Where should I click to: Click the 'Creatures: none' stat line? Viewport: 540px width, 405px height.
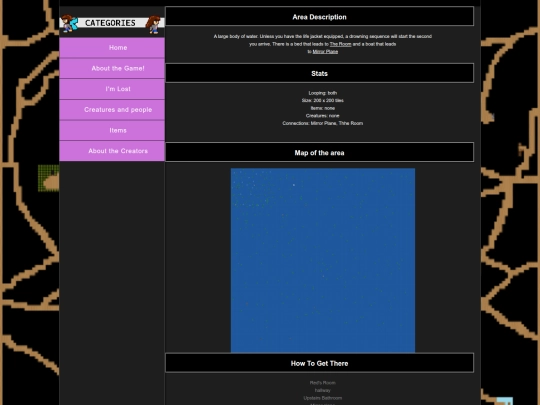tap(323, 116)
